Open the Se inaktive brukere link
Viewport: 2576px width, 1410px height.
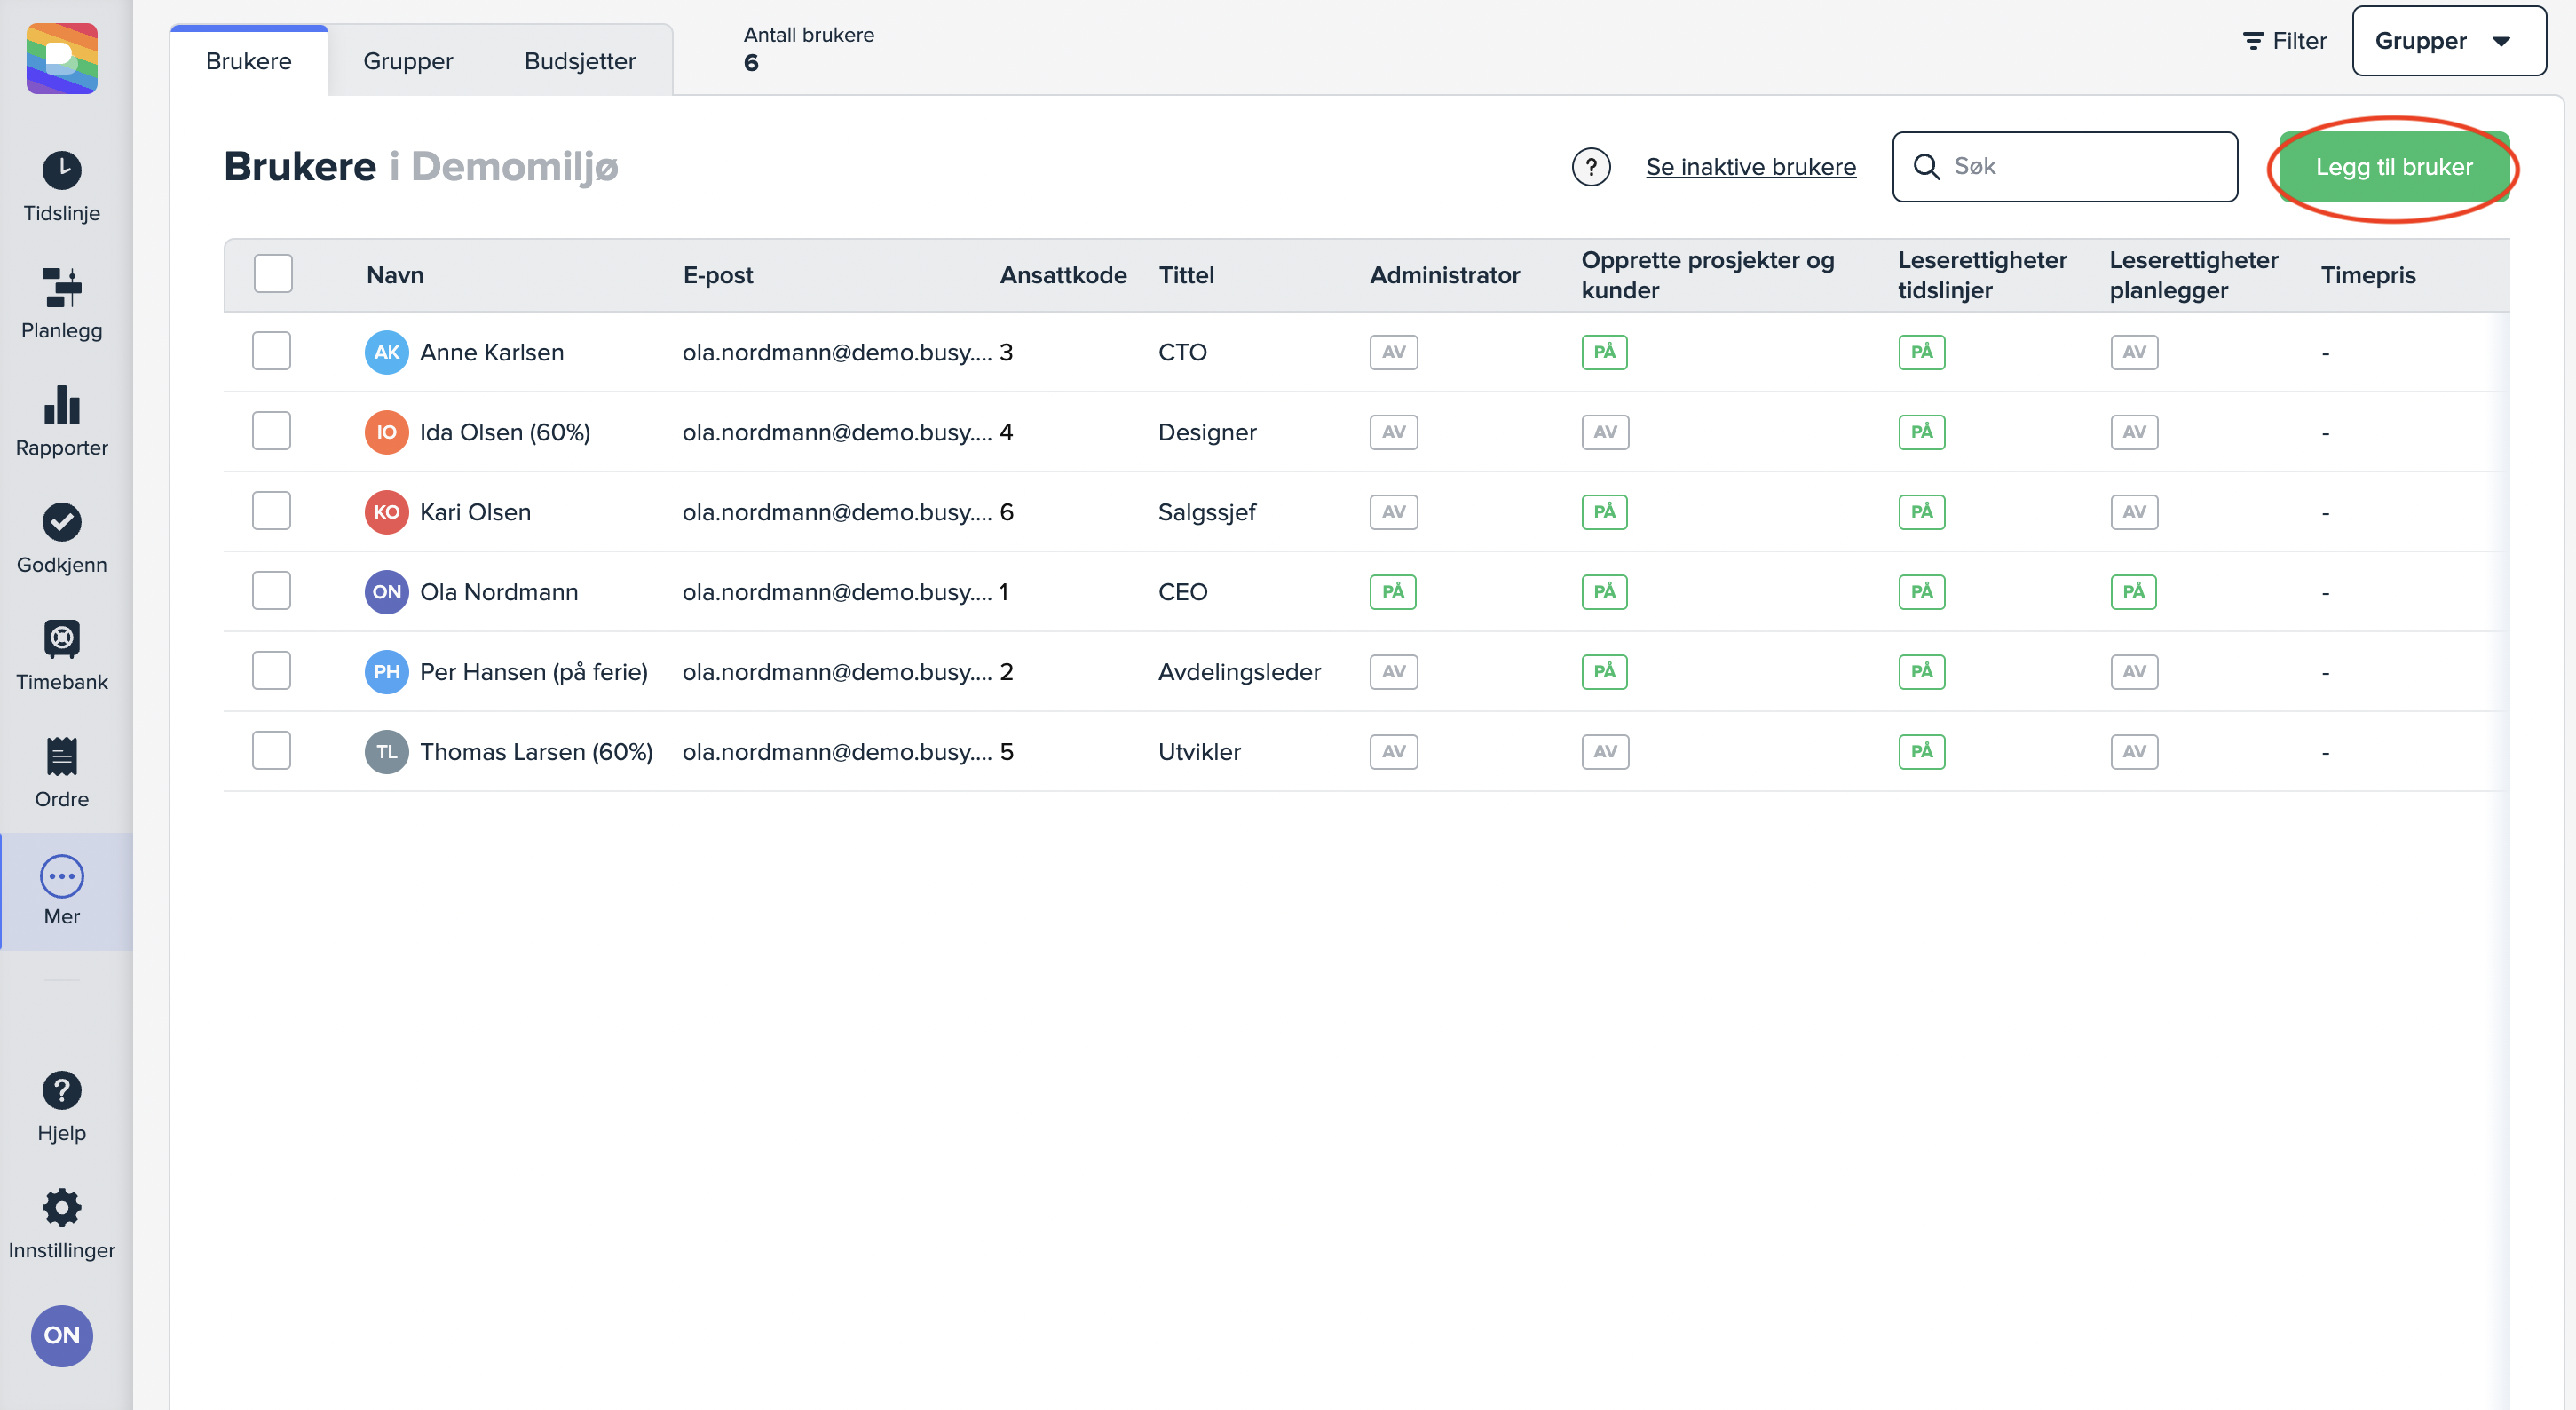click(1750, 167)
